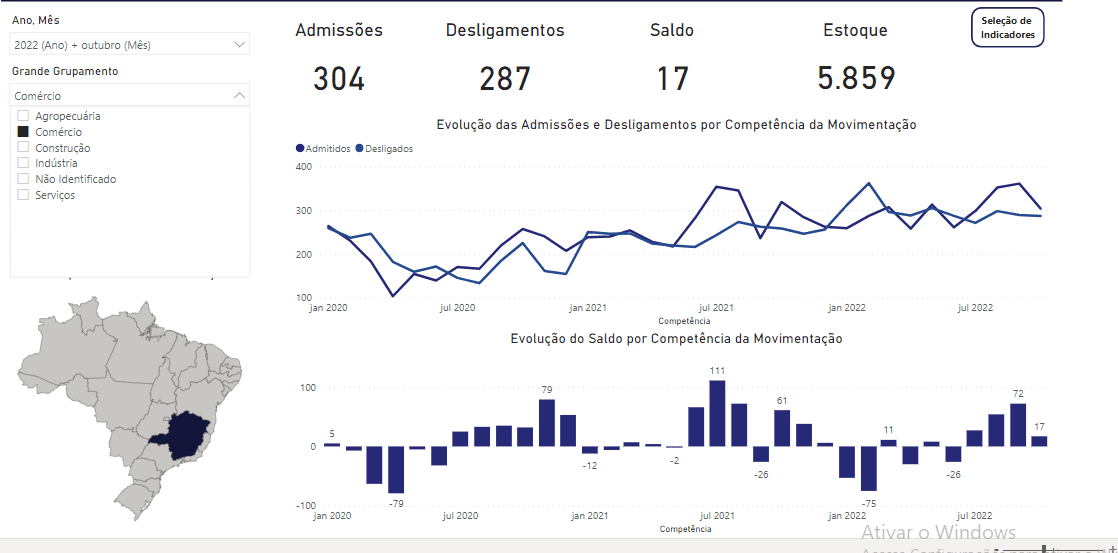Click the Seleção de Indicadores button

[1008, 27]
